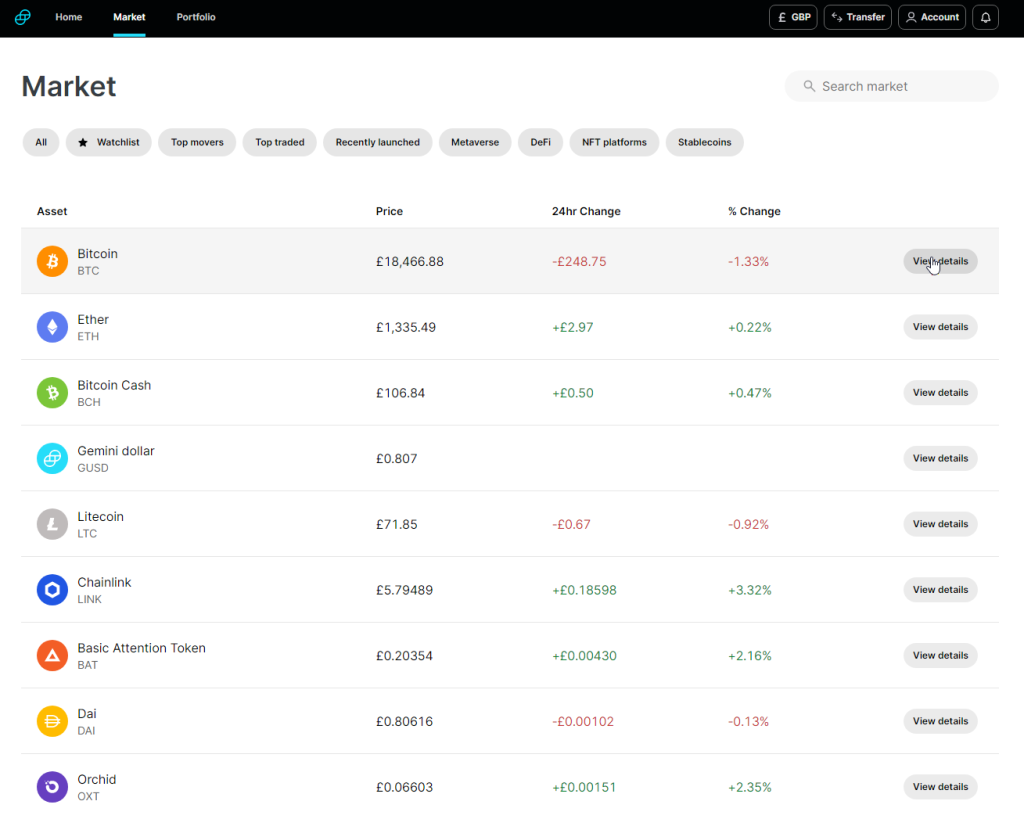Click the Orchid purple icon
Screen dimensions: 1024x819
coord(52,787)
